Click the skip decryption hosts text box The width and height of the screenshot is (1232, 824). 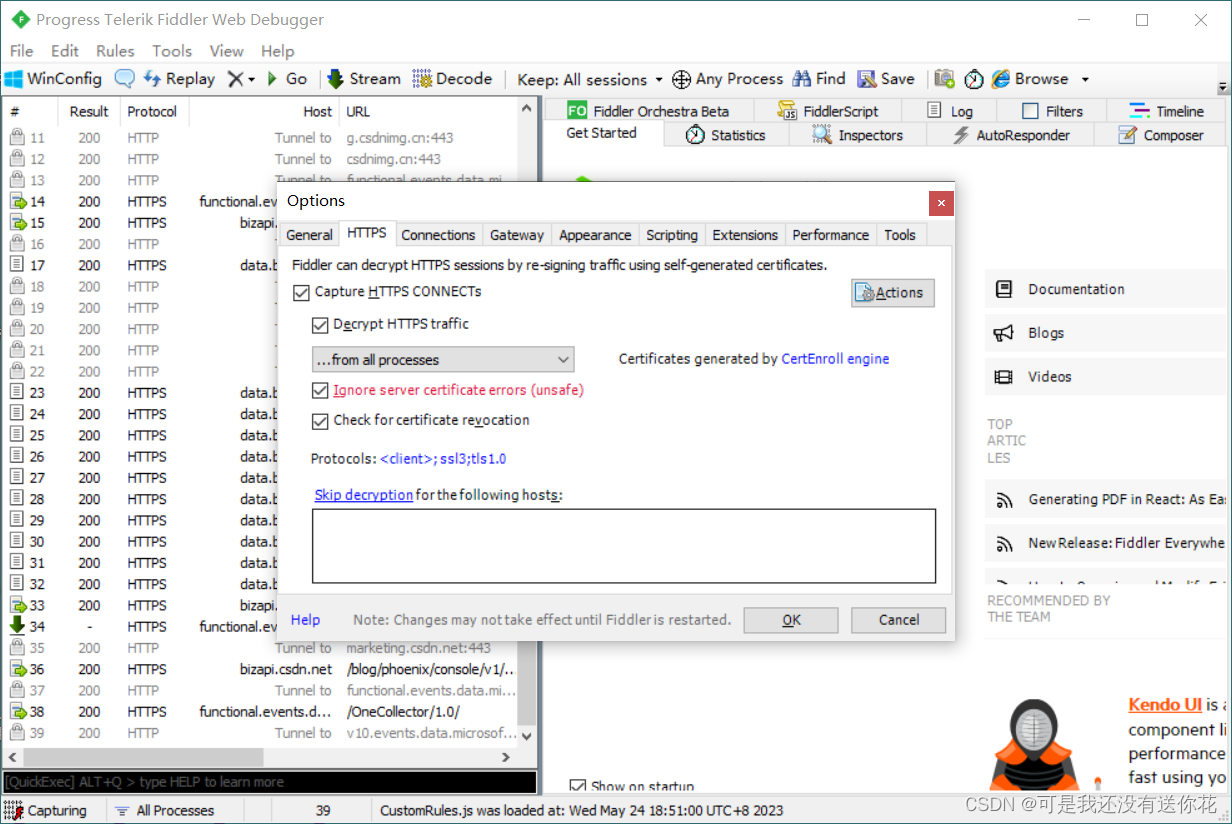point(624,544)
